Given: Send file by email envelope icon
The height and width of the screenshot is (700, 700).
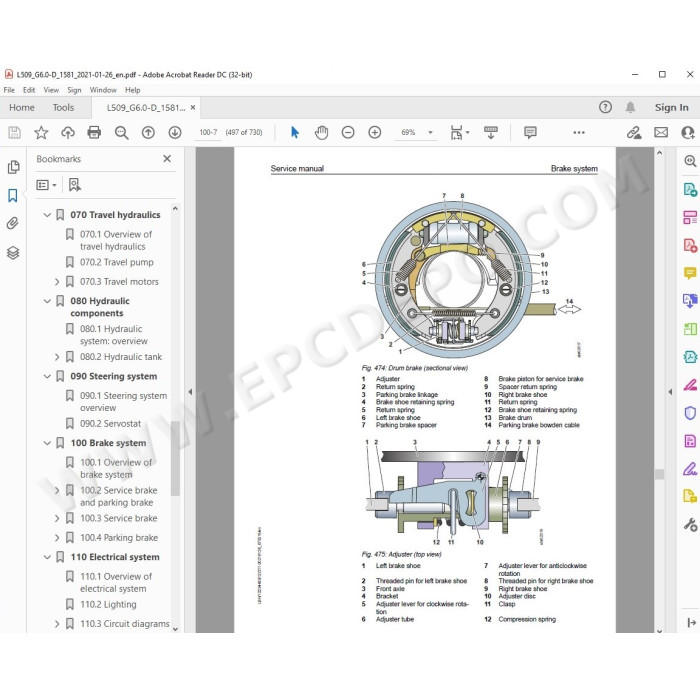Looking at the screenshot, I should click(x=661, y=133).
